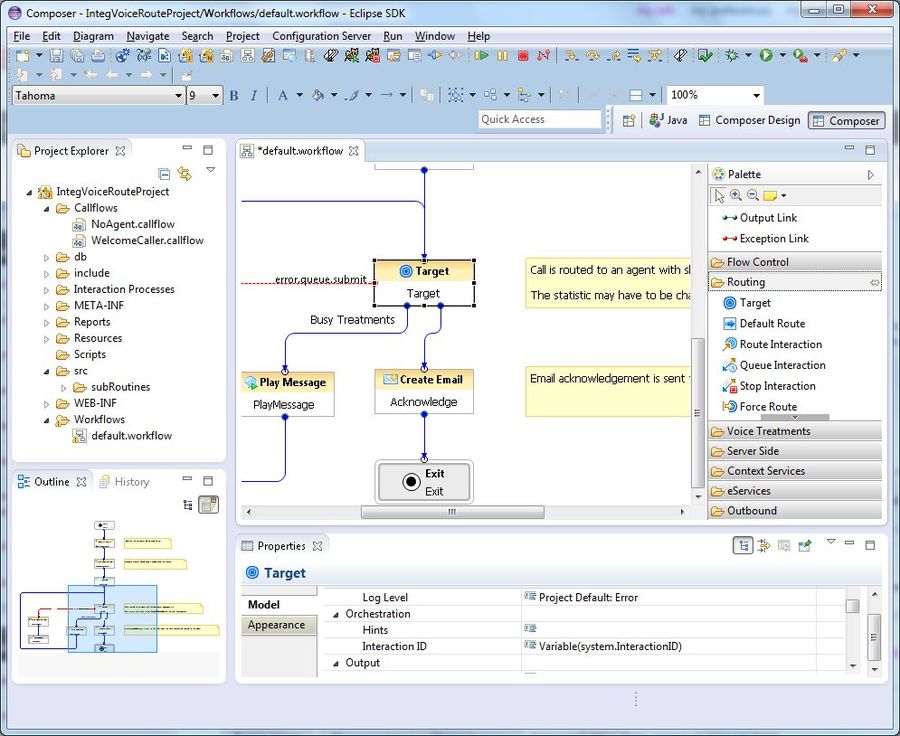Activate the Select arrow tool in Palette
Viewport: 900px width, 736px height.
719,196
